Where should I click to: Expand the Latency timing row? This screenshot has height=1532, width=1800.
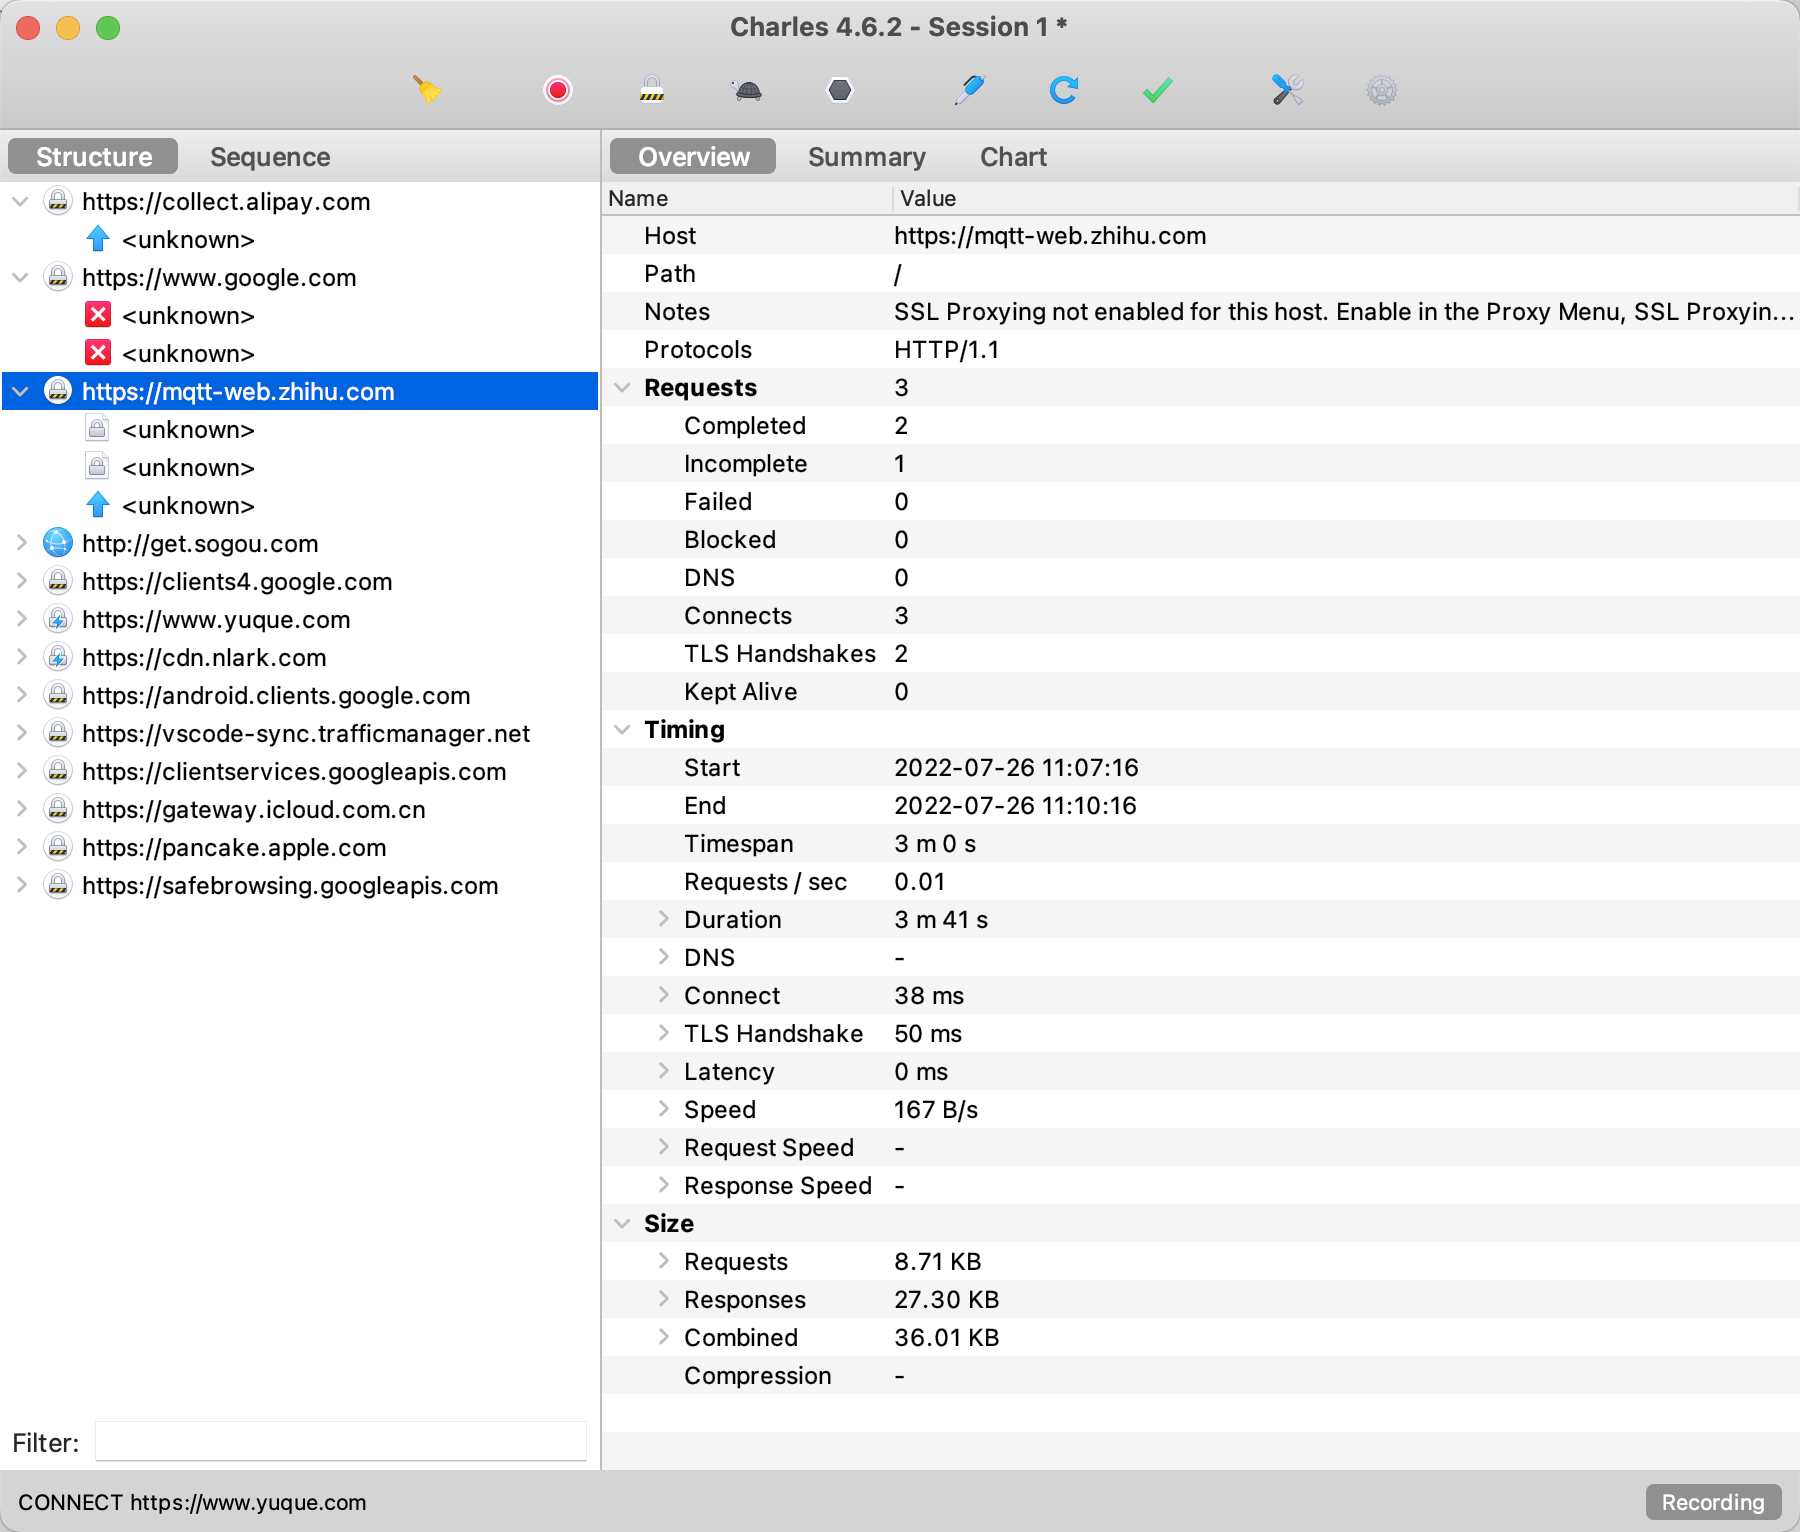pos(663,1072)
